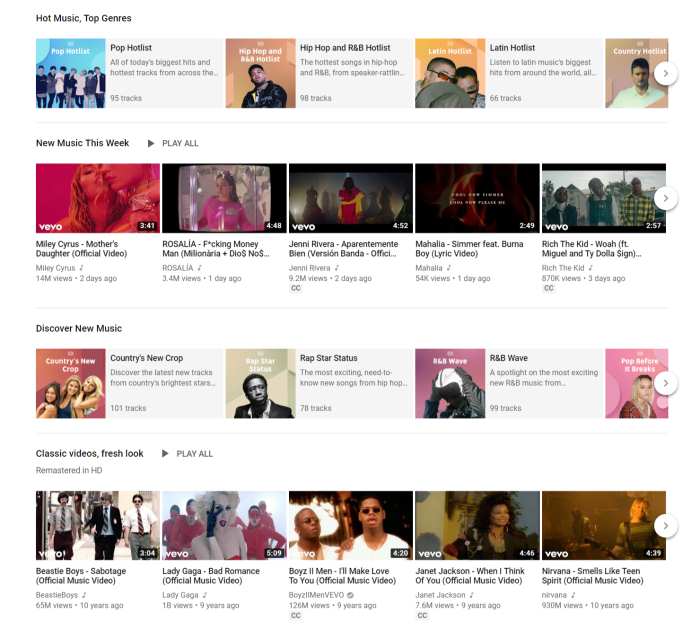Open the Latin Hotlist title link
Viewport: 700px width, 629px height.
pyautogui.click(x=512, y=48)
